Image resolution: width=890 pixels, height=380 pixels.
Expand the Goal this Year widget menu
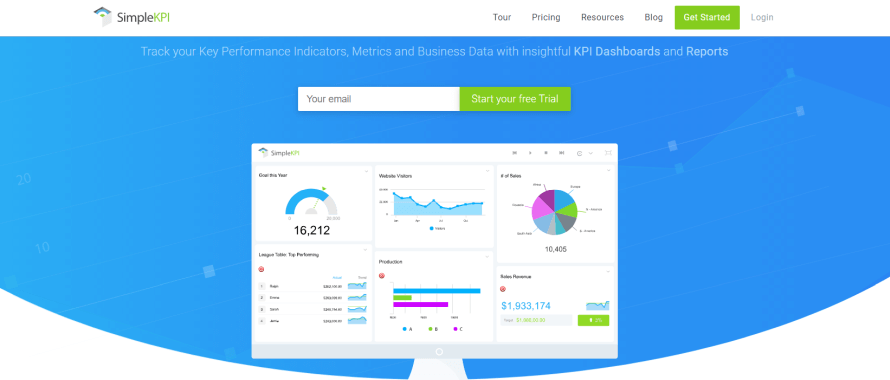366,172
